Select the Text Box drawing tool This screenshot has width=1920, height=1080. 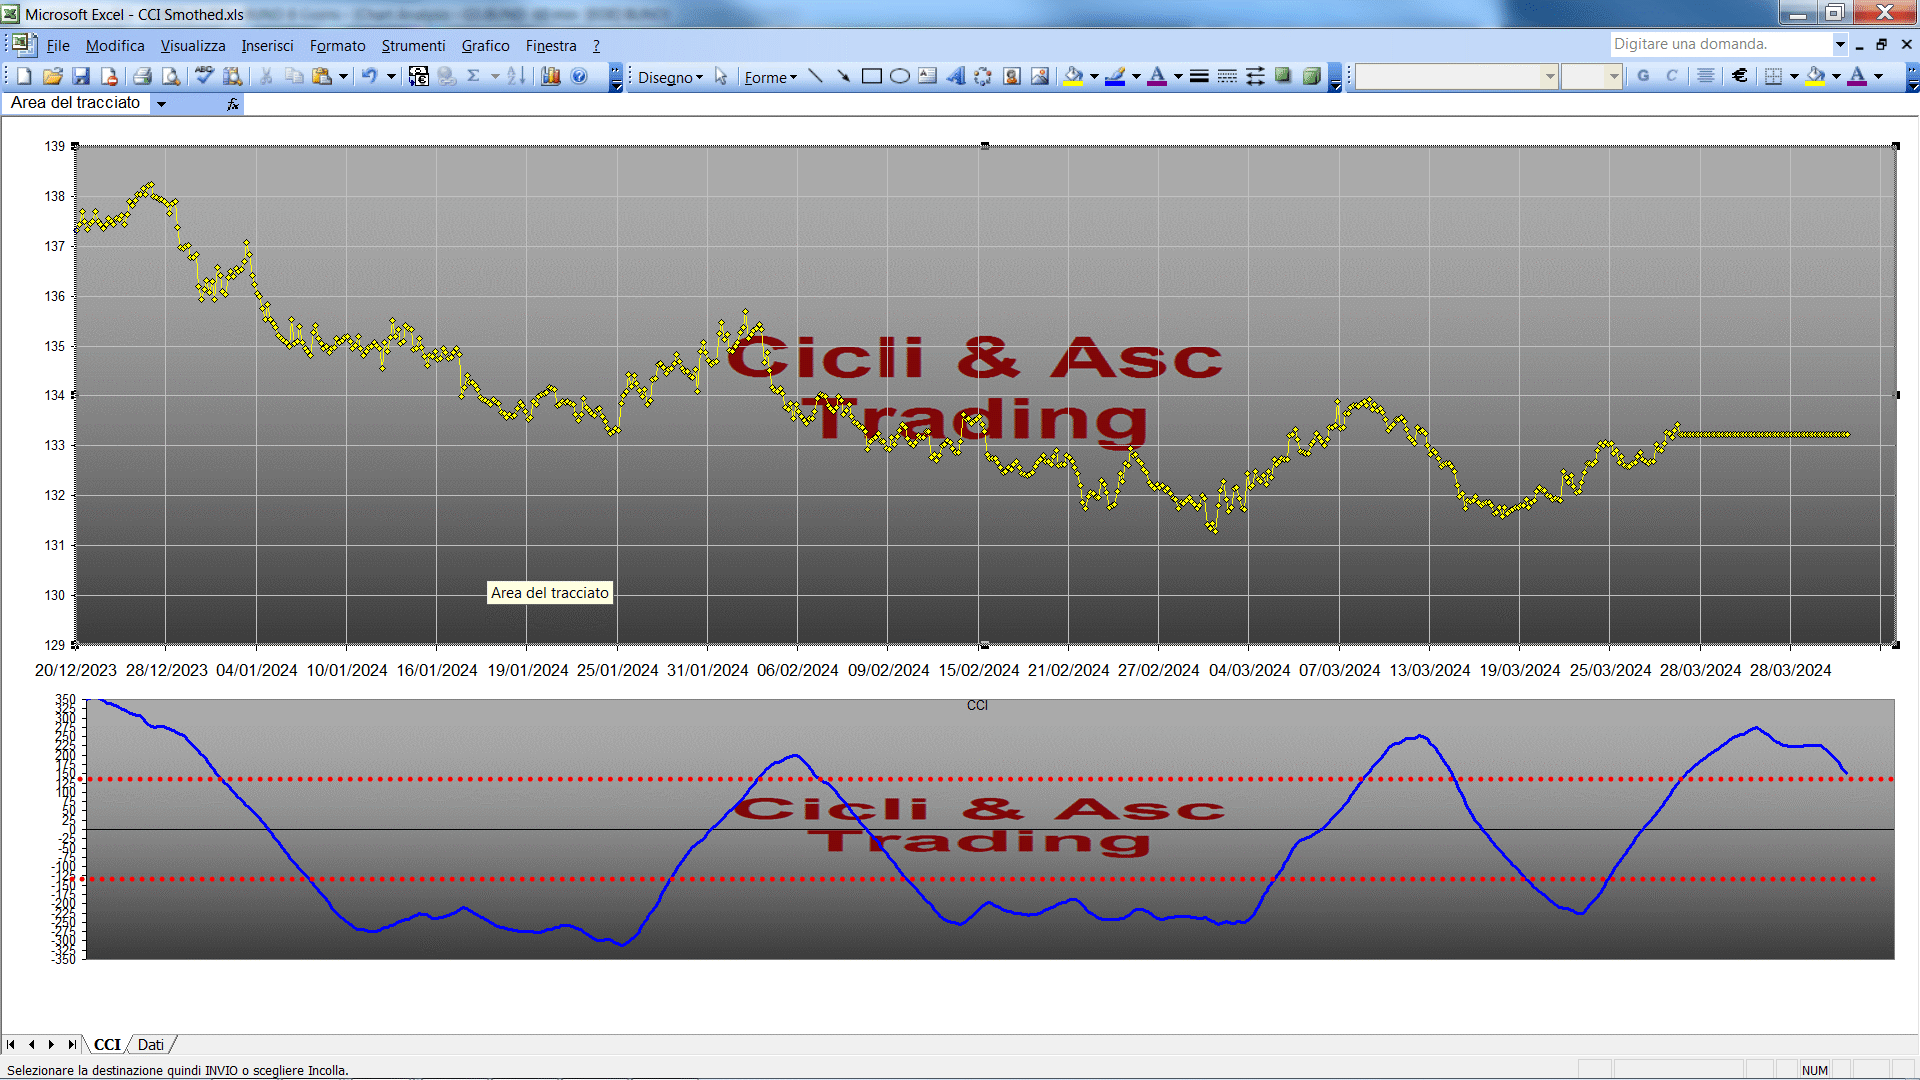coord(928,76)
